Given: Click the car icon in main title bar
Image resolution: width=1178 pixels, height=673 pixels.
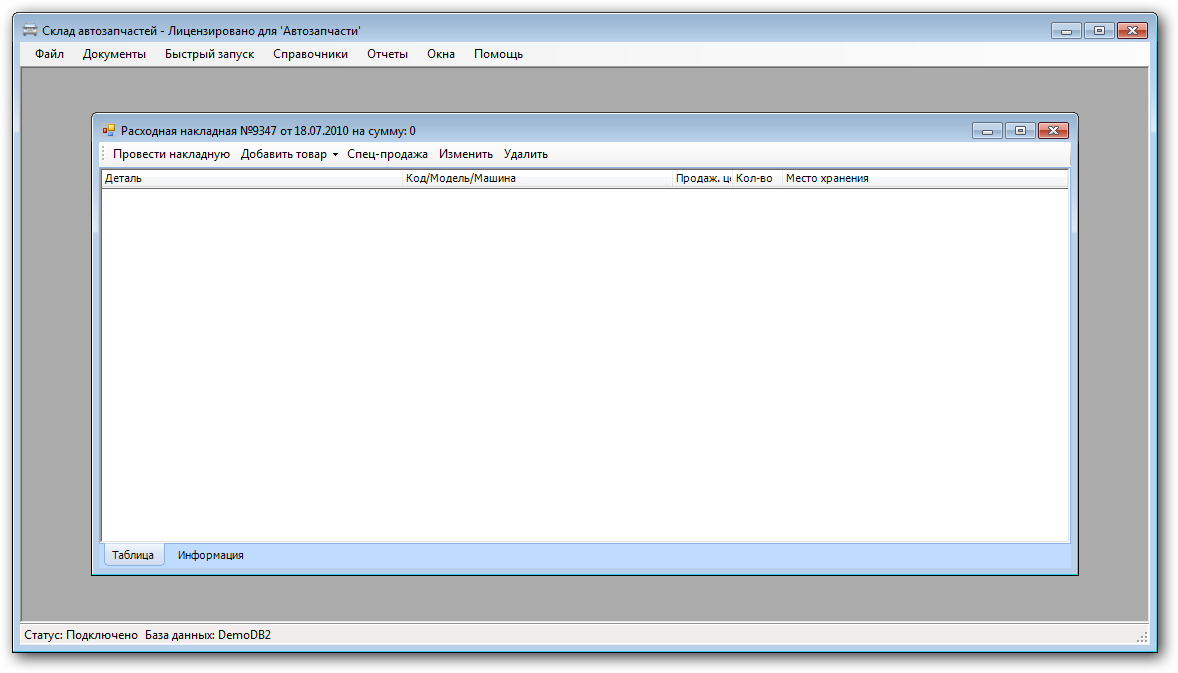Looking at the screenshot, I should click(x=30, y=31).
